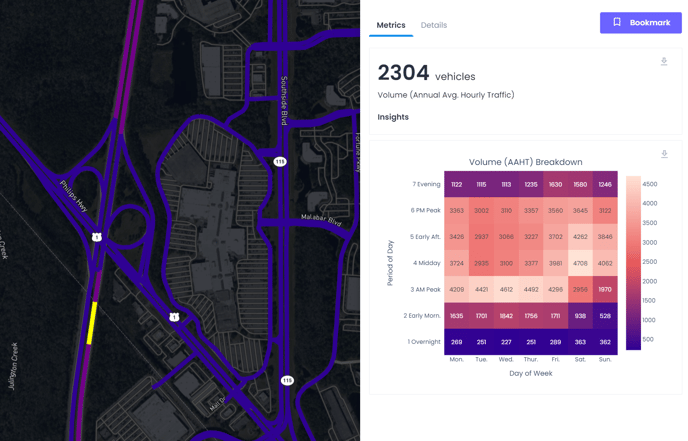Screen dimensions: 688x441
Task: Click the 1970 Sunday AM Peak cell
Action: coord(604,290)
